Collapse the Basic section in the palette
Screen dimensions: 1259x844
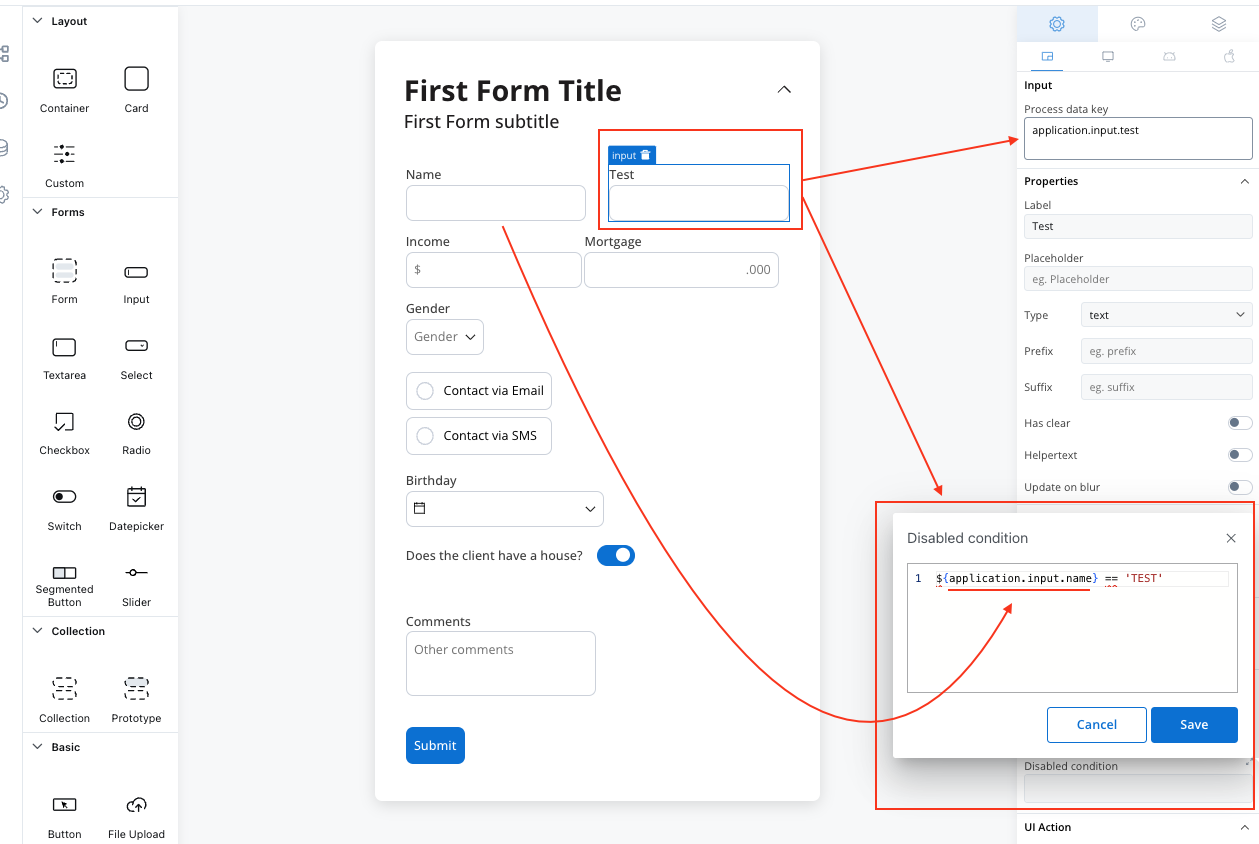(x=38, y=747)
